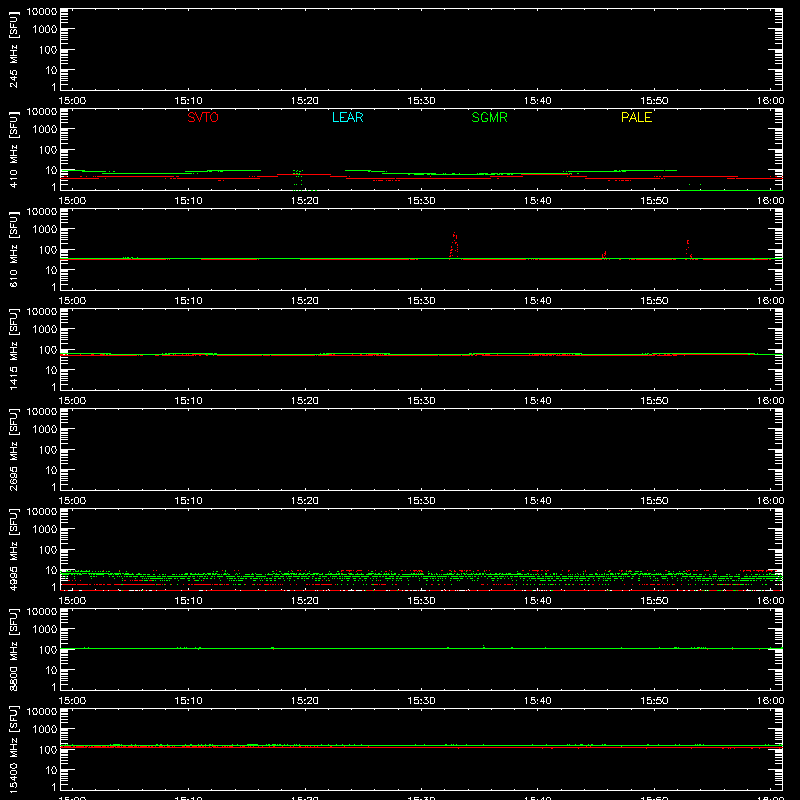Click the 15:20 tick under the 2695 MHz panel
This screenshot has height=800, width=800.
pyautogui.click(x=305, y=501)
